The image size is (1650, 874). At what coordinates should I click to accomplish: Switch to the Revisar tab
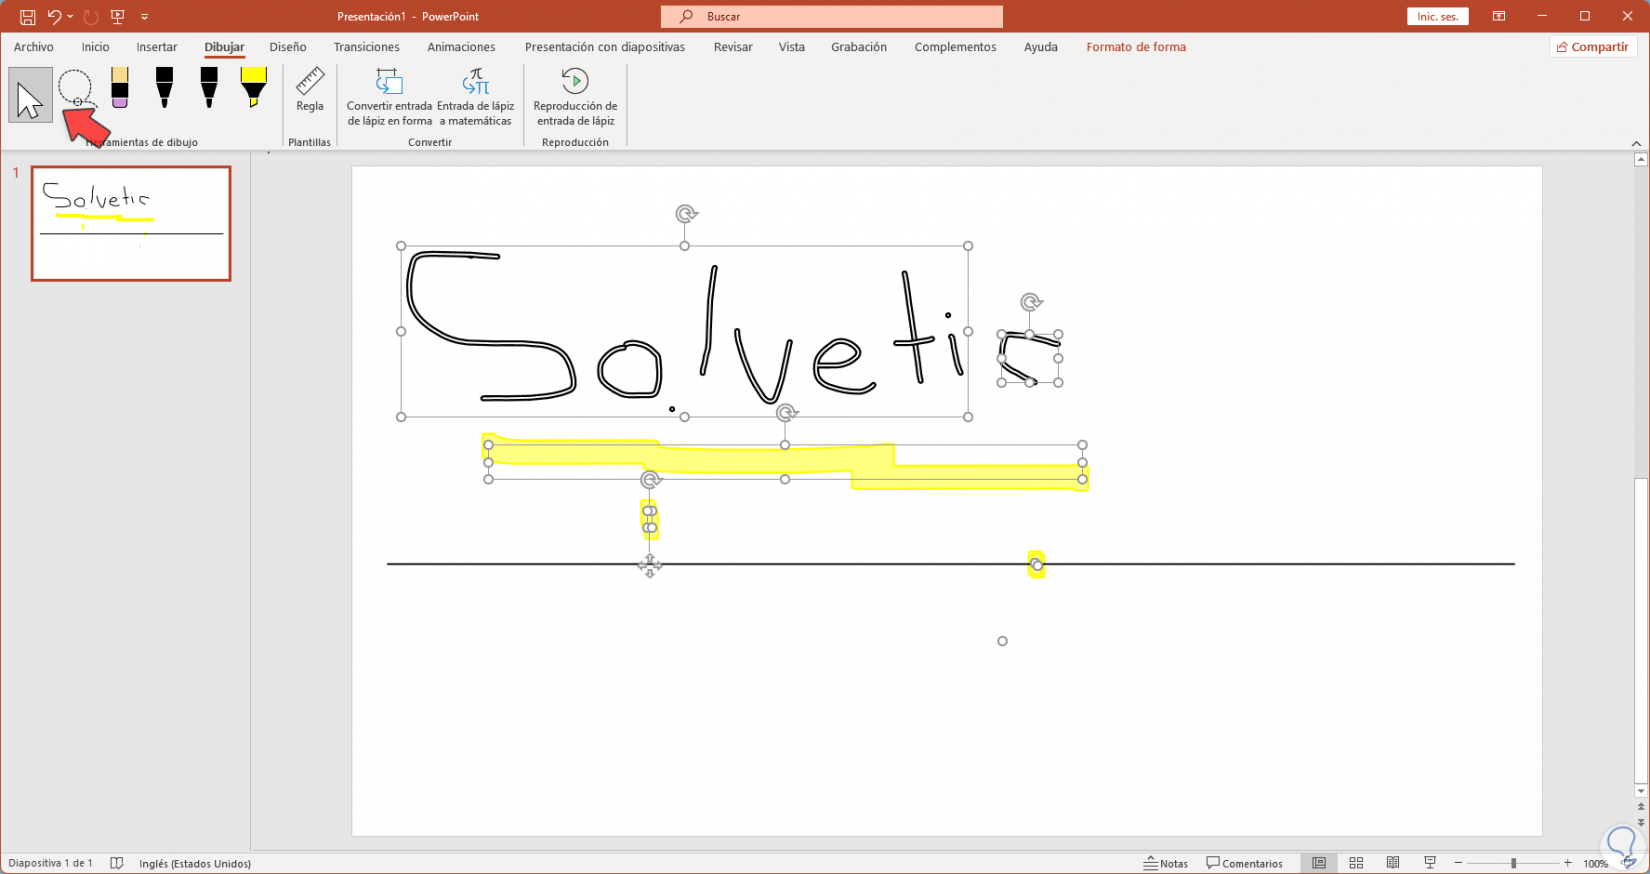pos(733,47)
